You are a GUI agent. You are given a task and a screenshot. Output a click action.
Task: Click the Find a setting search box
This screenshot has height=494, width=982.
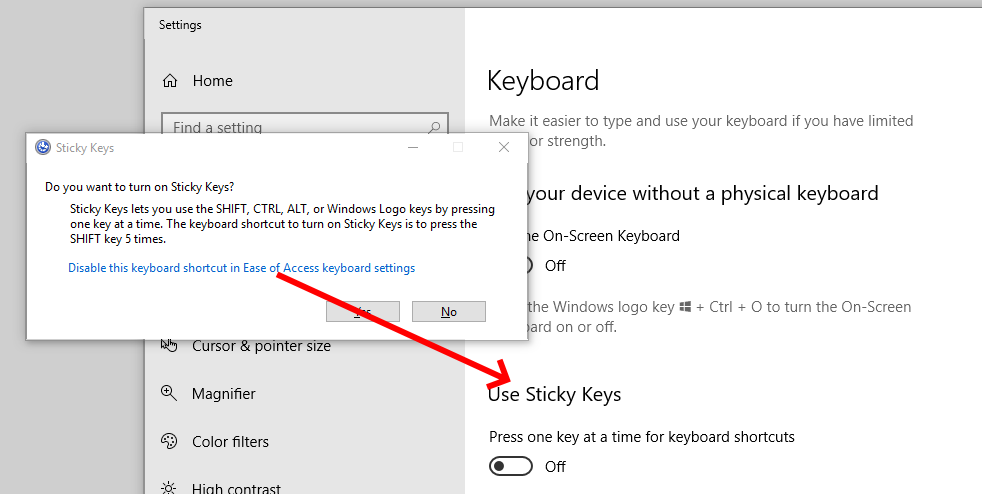tap(305, 123)
